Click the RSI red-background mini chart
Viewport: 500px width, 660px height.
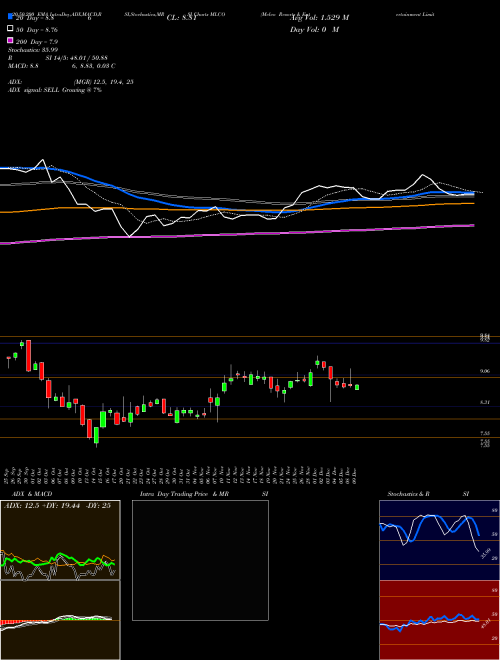click(x=439, y=620)
